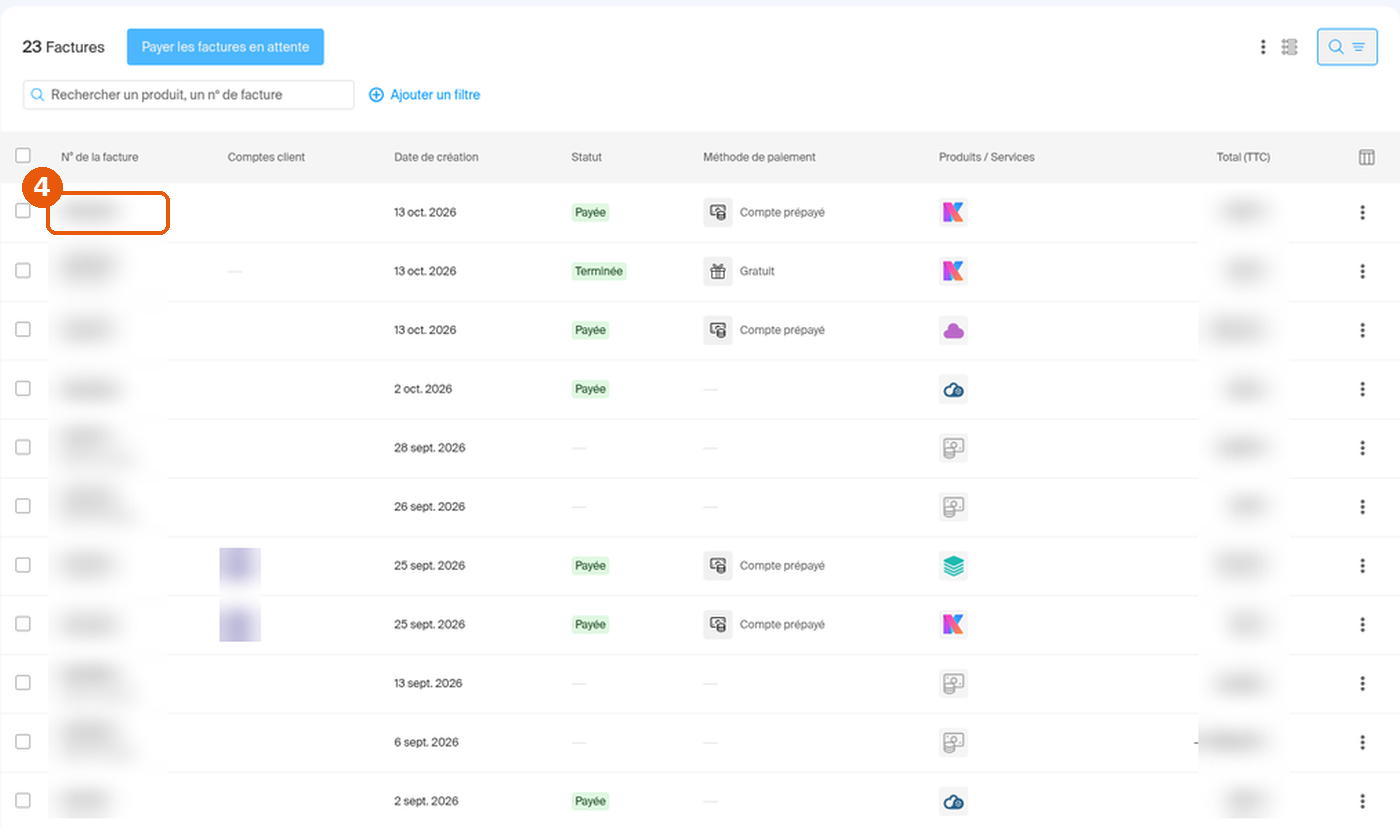The height and width of the screenshot is (828, 1400).
Task: Click the product icon in the Terminée row
Action: 953,271
